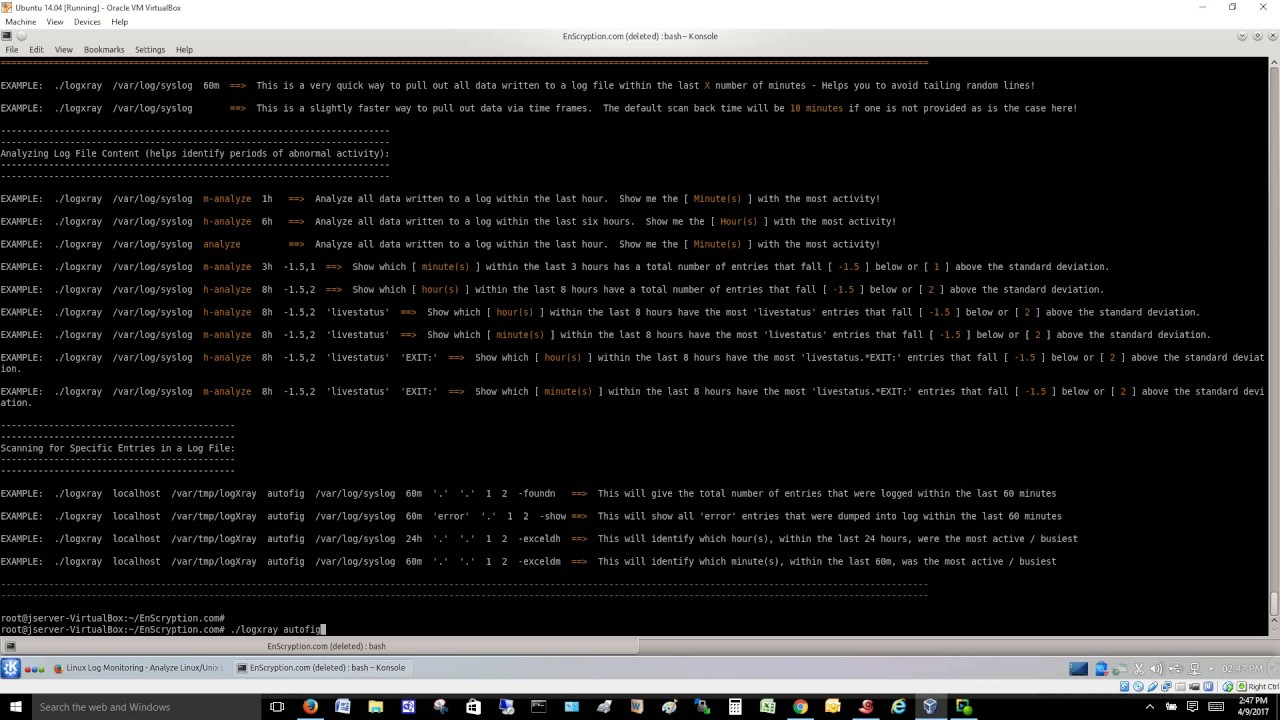Open the Snipping Tool scissors taskbar icon

[x=441, y=707]
